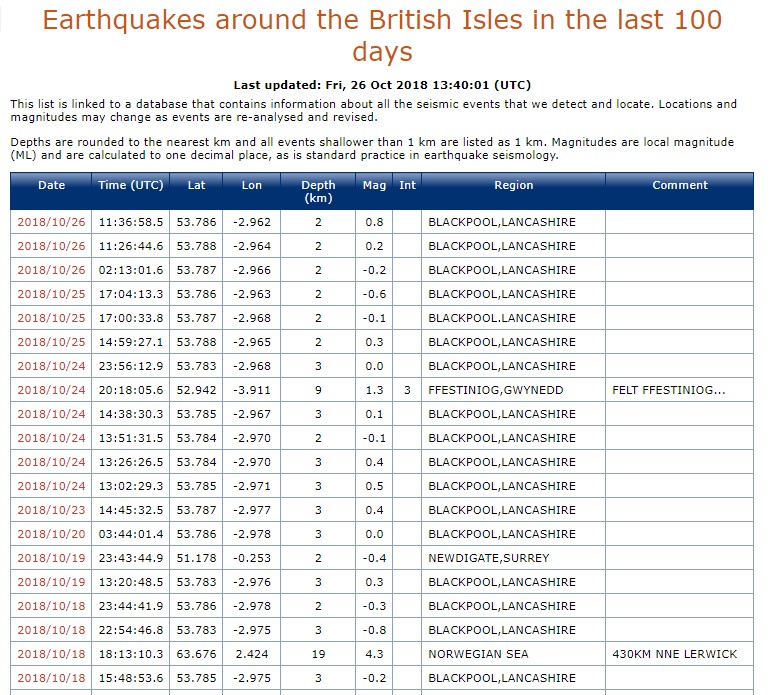
Task: Click the Time (UTC) column header
Action: point(131,185)
